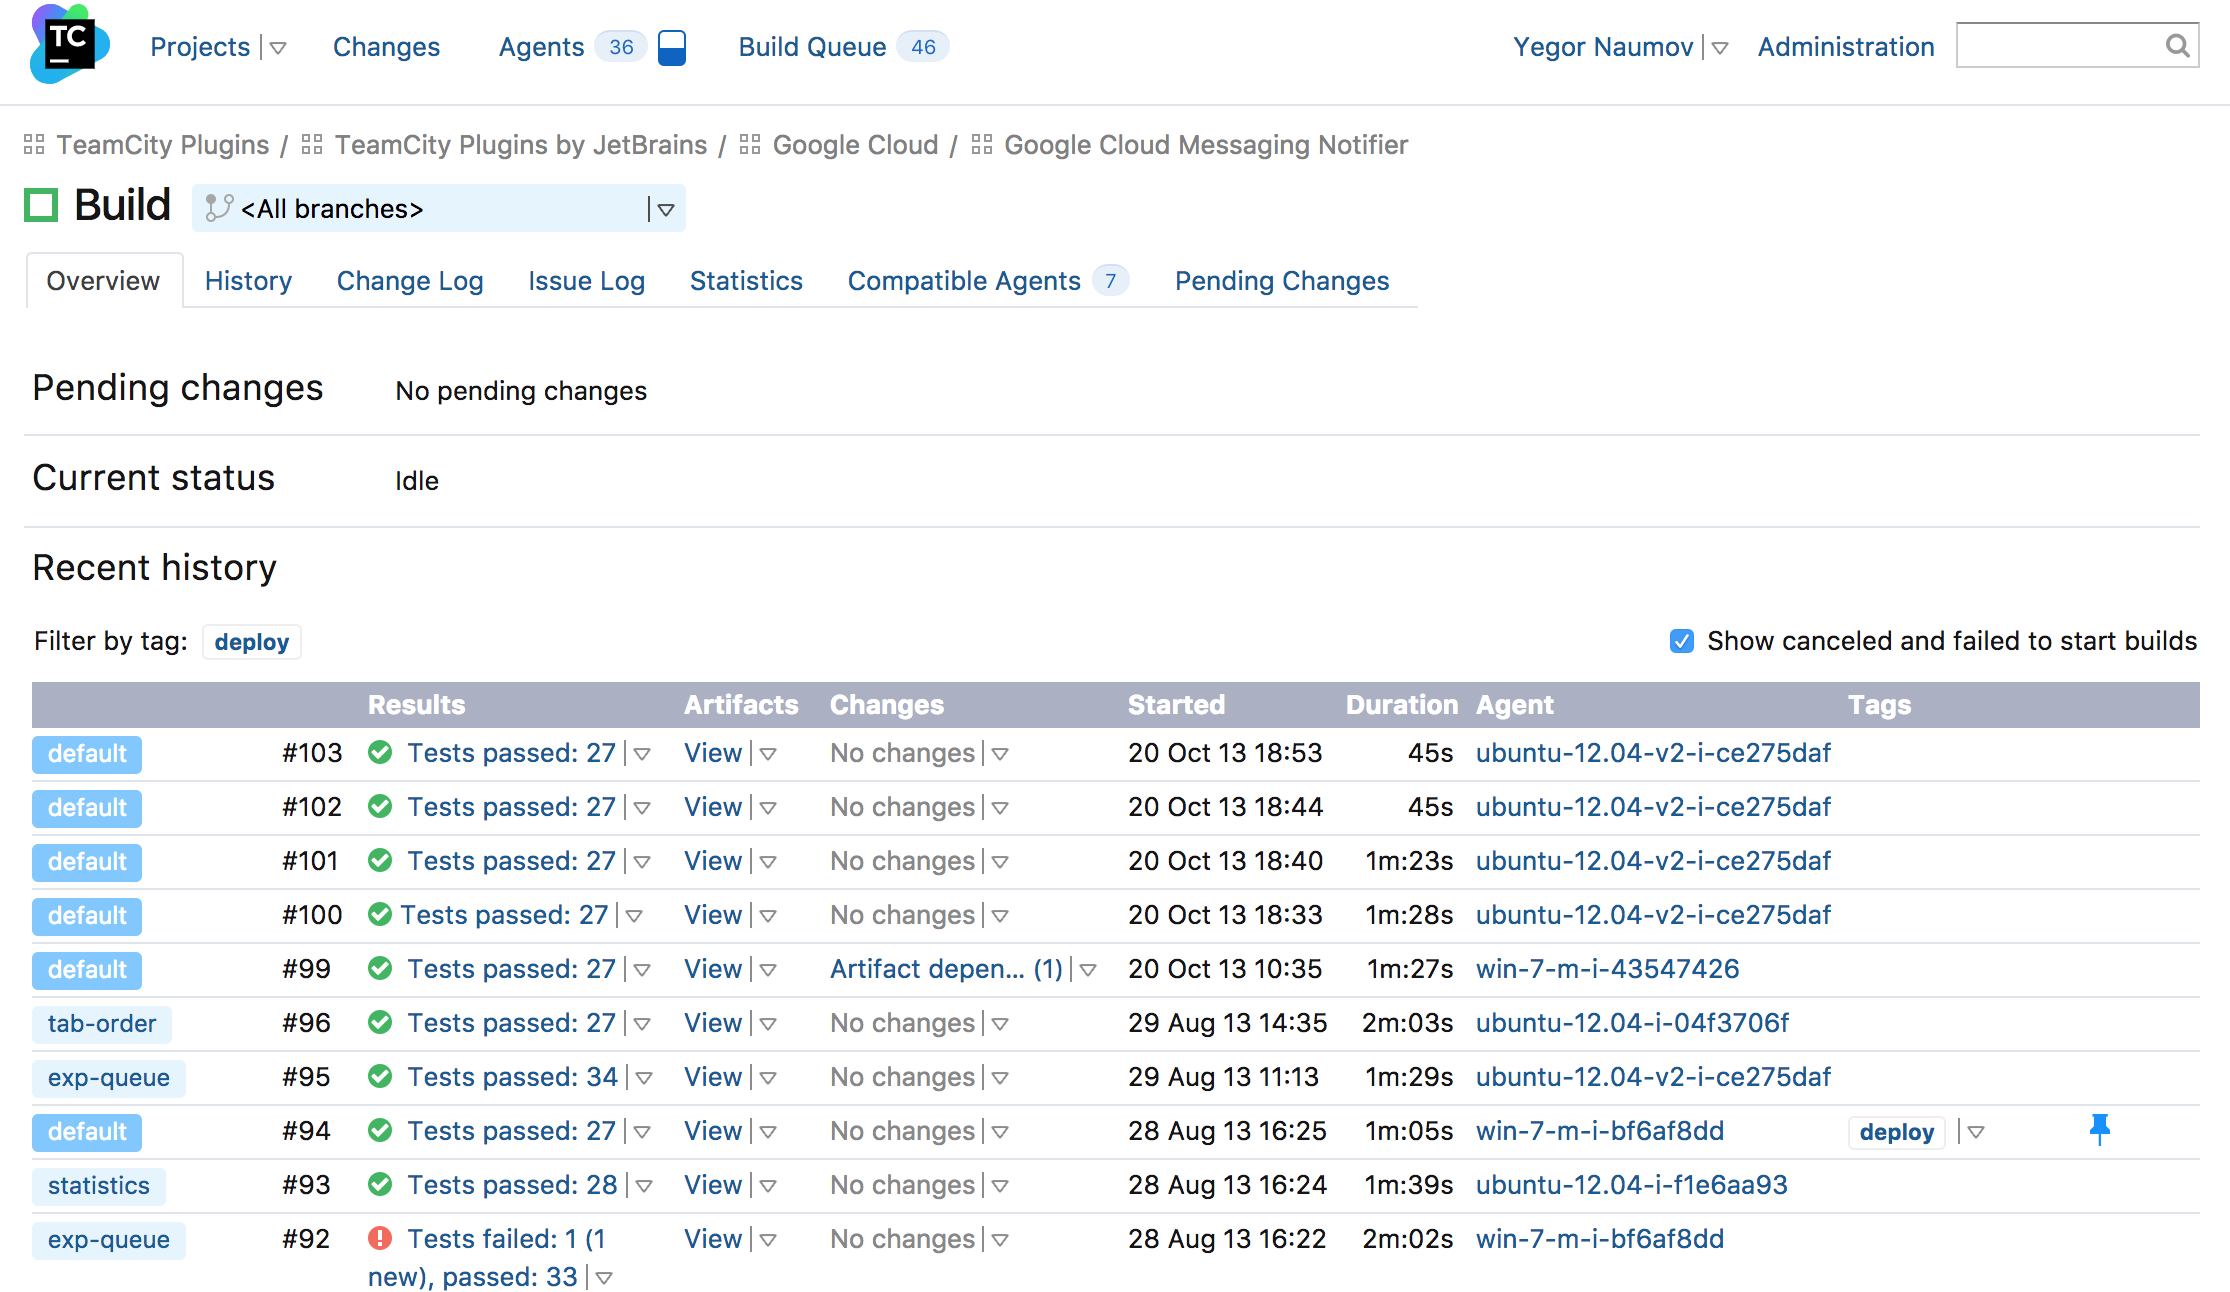This screenshot has width=2230, height=1292.
Task: Open the Artifact dependencies changes link on build #99
Action: [x=946, y=968]
